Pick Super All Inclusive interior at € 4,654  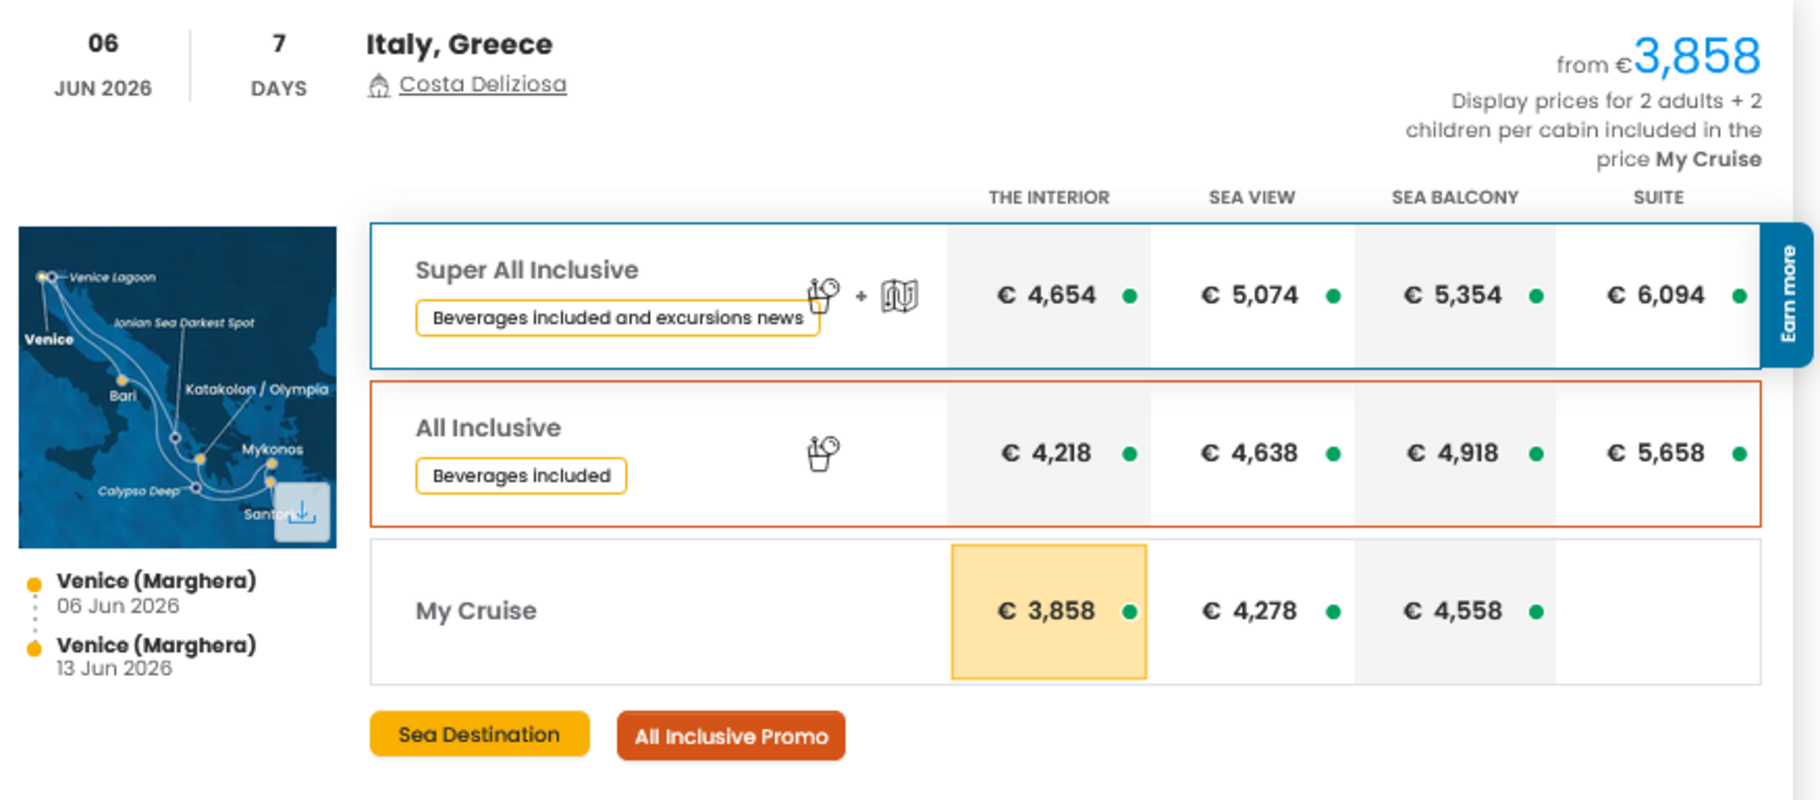pyautogui.click(x=1047, y=295)
